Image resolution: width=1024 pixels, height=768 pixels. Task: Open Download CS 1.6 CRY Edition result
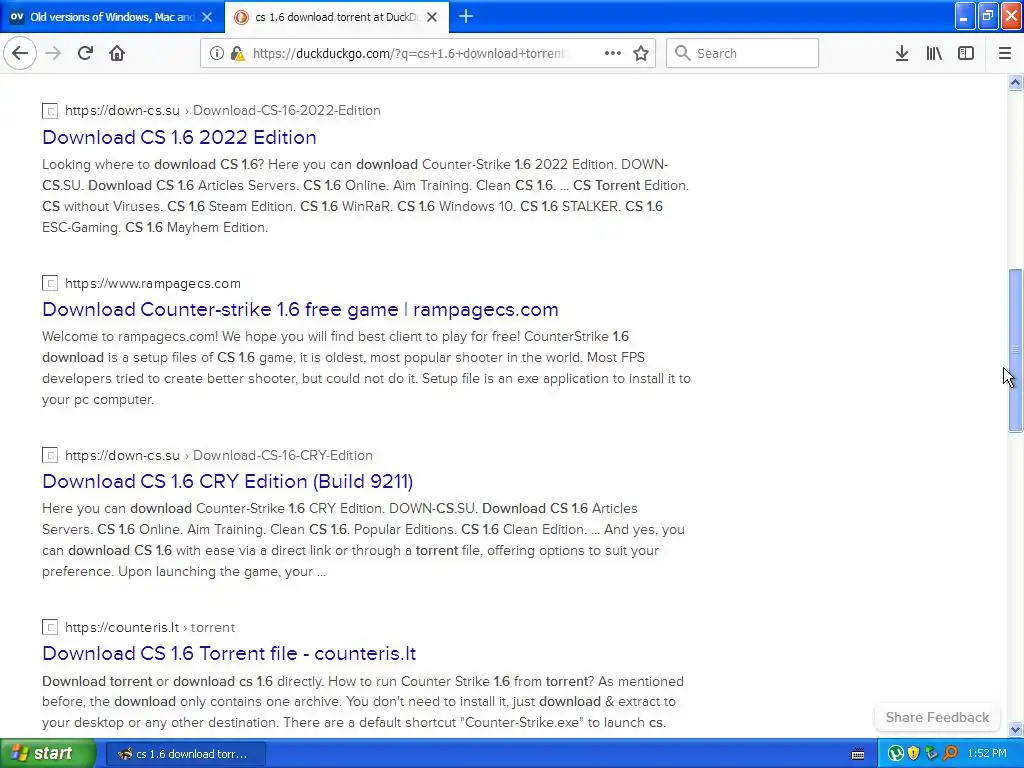(x=227, y=481)
